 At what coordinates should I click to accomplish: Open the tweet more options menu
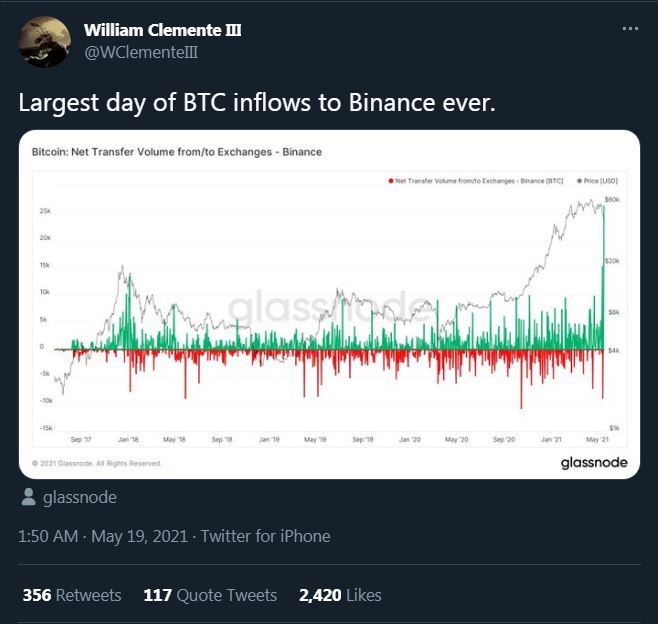pos(630,29)
